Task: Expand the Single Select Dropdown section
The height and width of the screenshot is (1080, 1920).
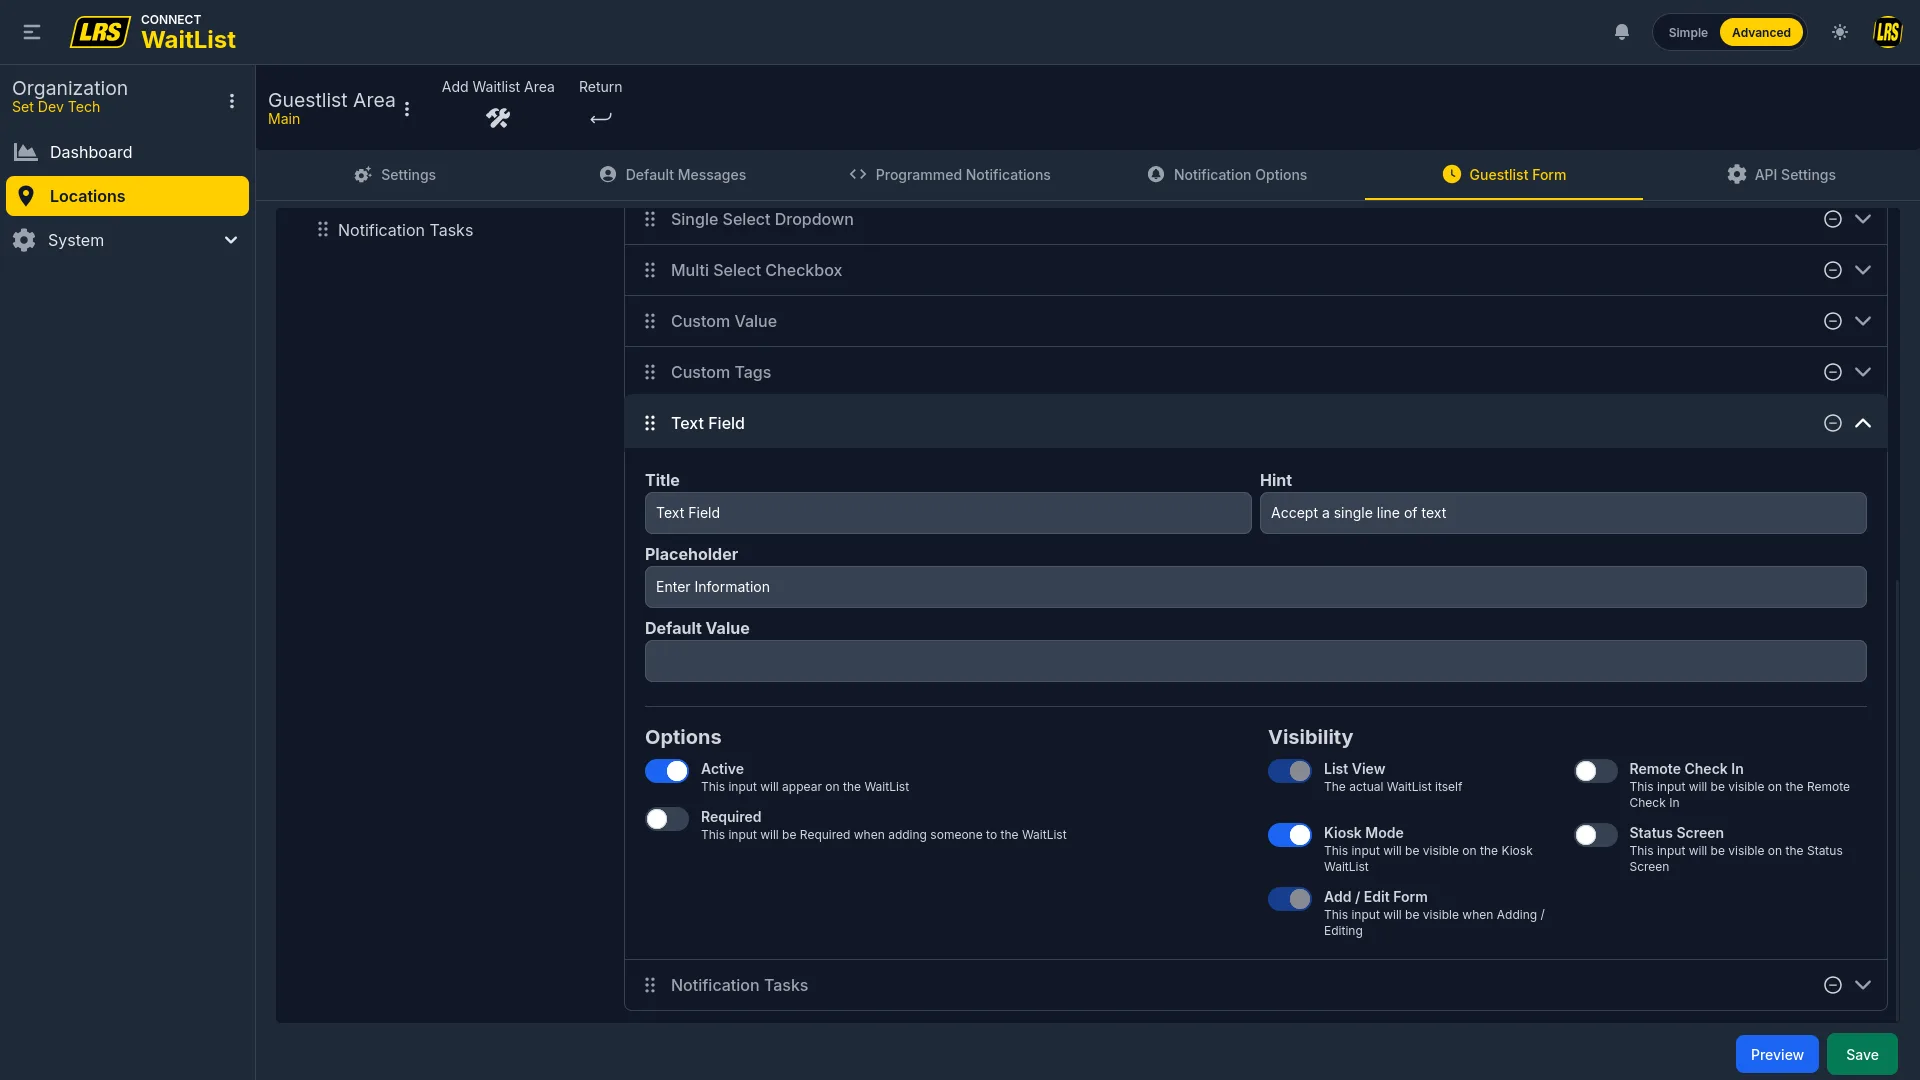Action: (x=1863, y=219)
